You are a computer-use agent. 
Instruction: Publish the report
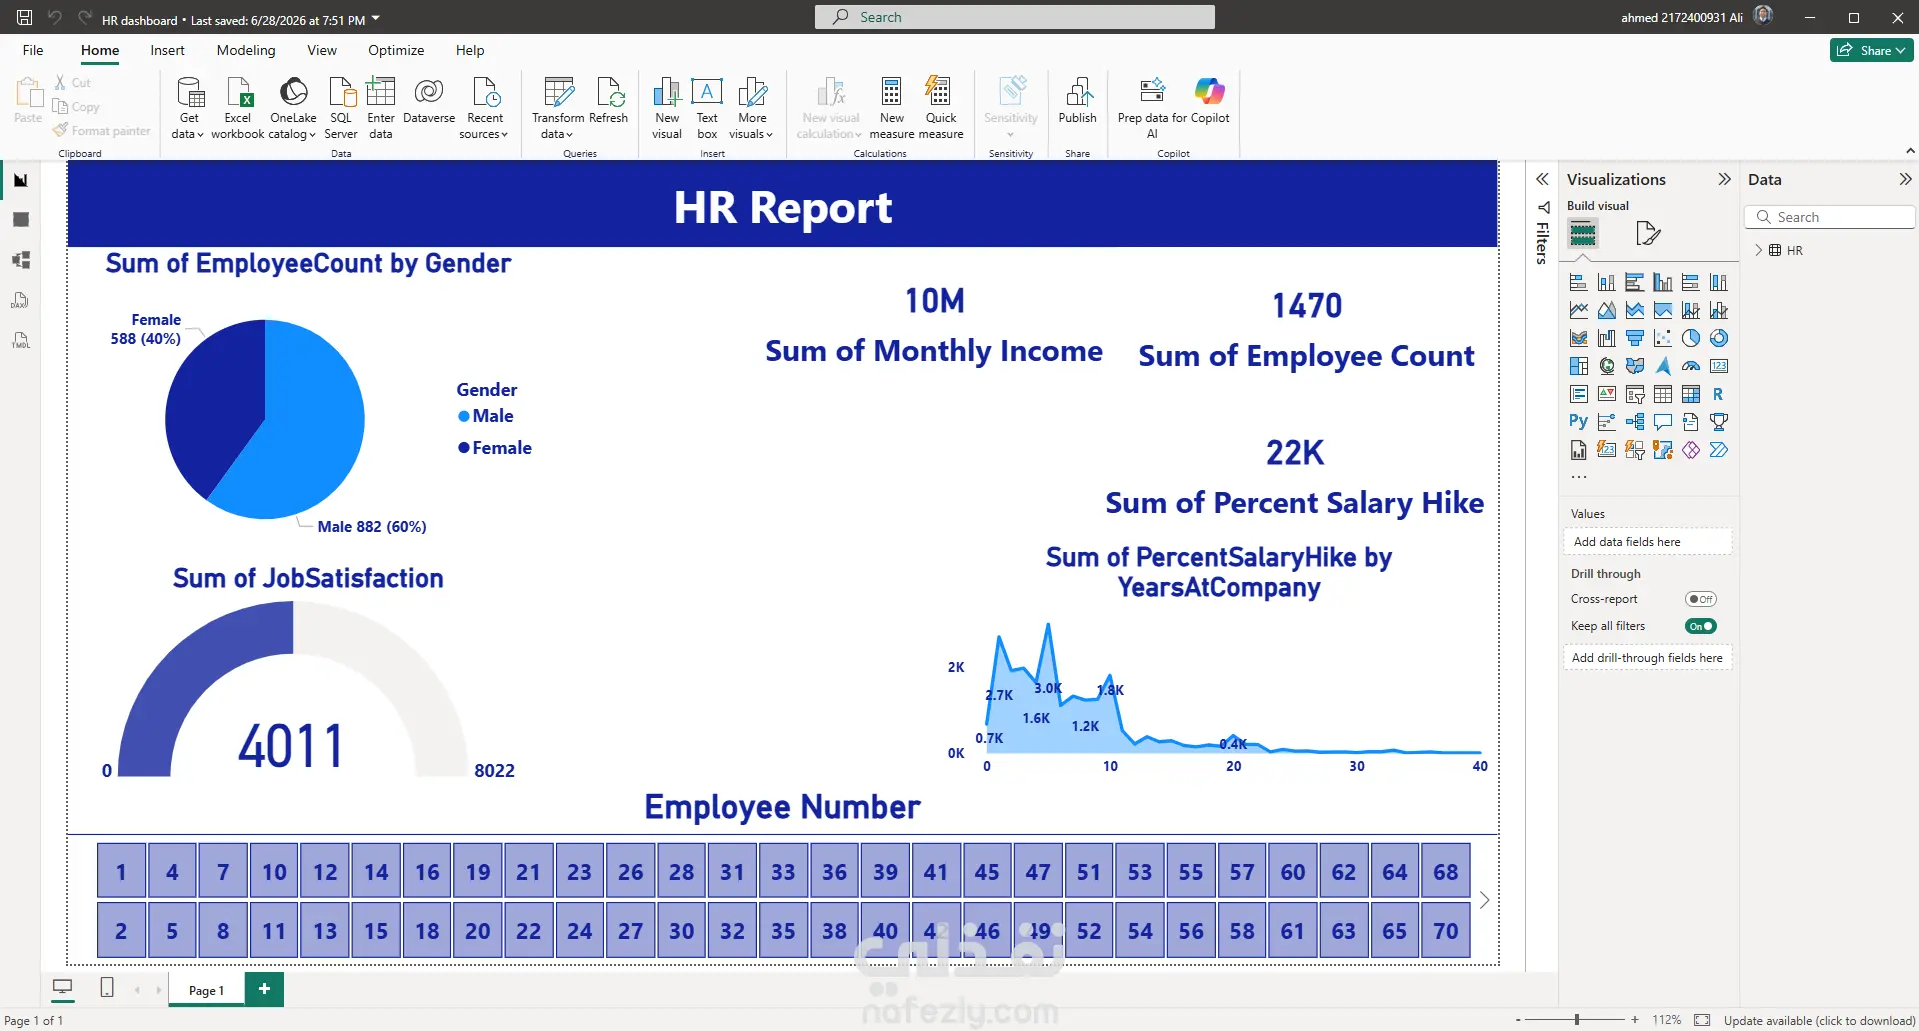click(x=1077, y=100)
